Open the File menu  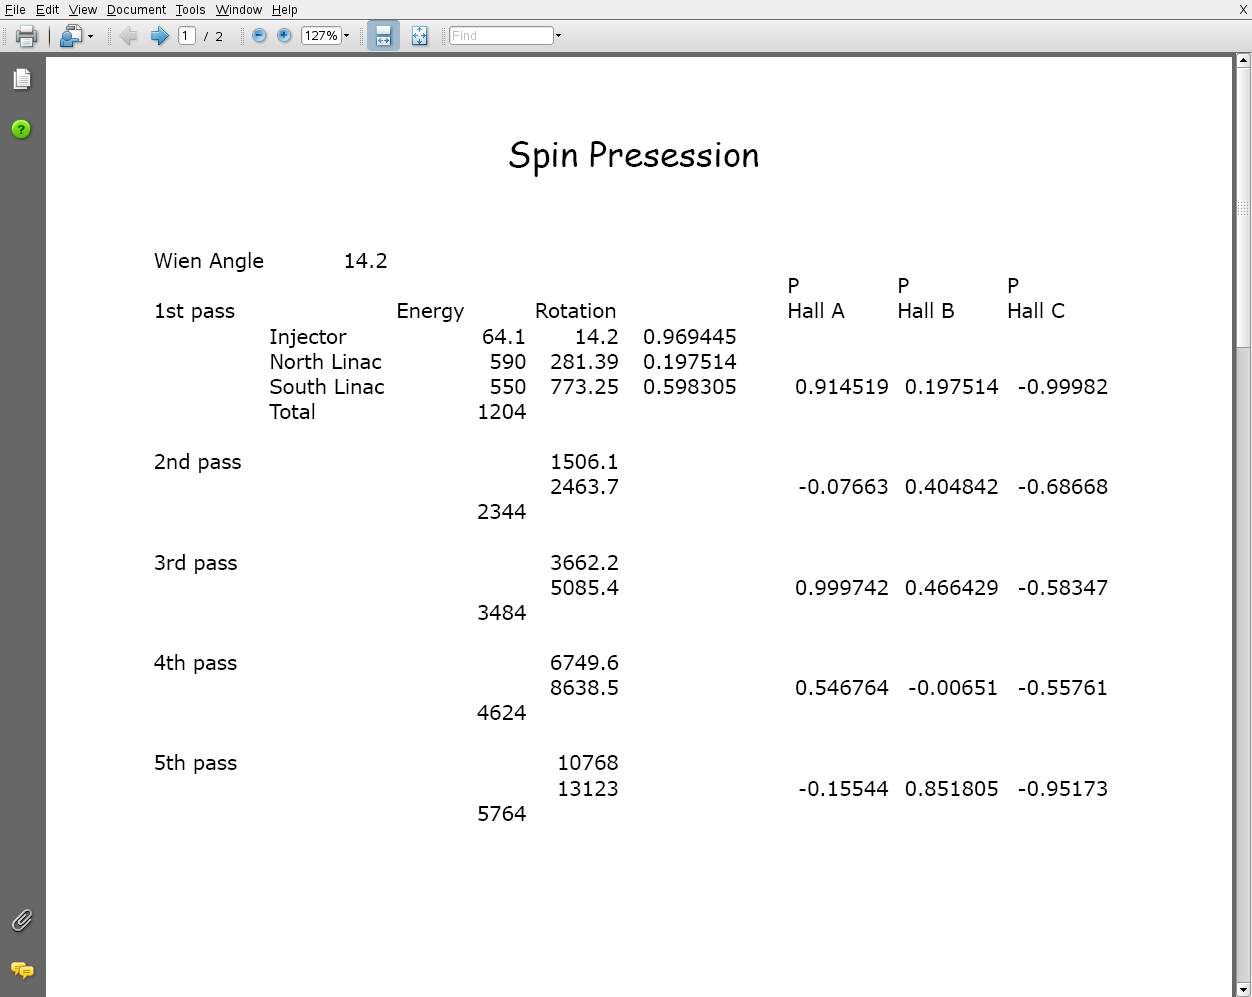point(15,9)
